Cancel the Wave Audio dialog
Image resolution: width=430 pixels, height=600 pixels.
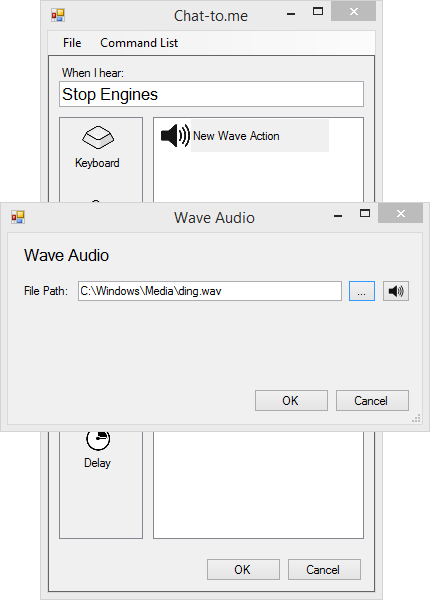[372, 401]
